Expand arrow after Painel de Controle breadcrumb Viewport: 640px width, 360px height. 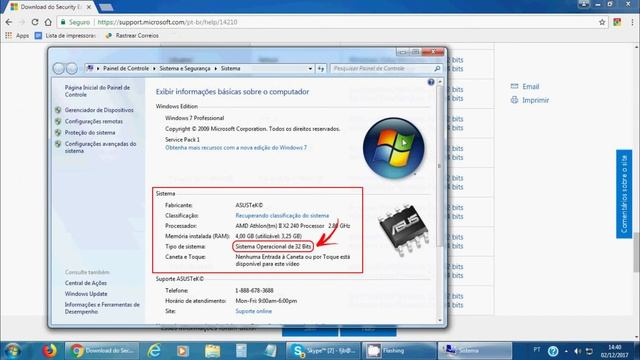pos(154,69)
